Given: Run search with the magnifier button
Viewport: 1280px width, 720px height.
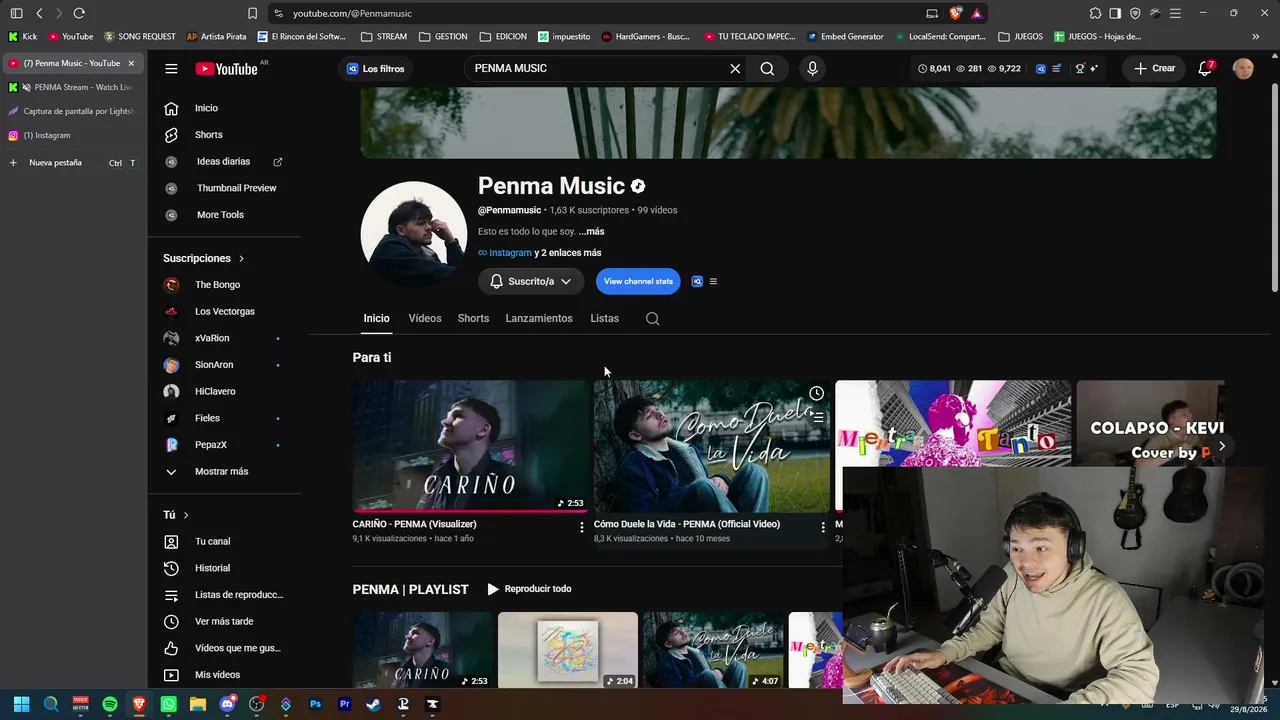Looking at the screenshot, I should 767,69.
